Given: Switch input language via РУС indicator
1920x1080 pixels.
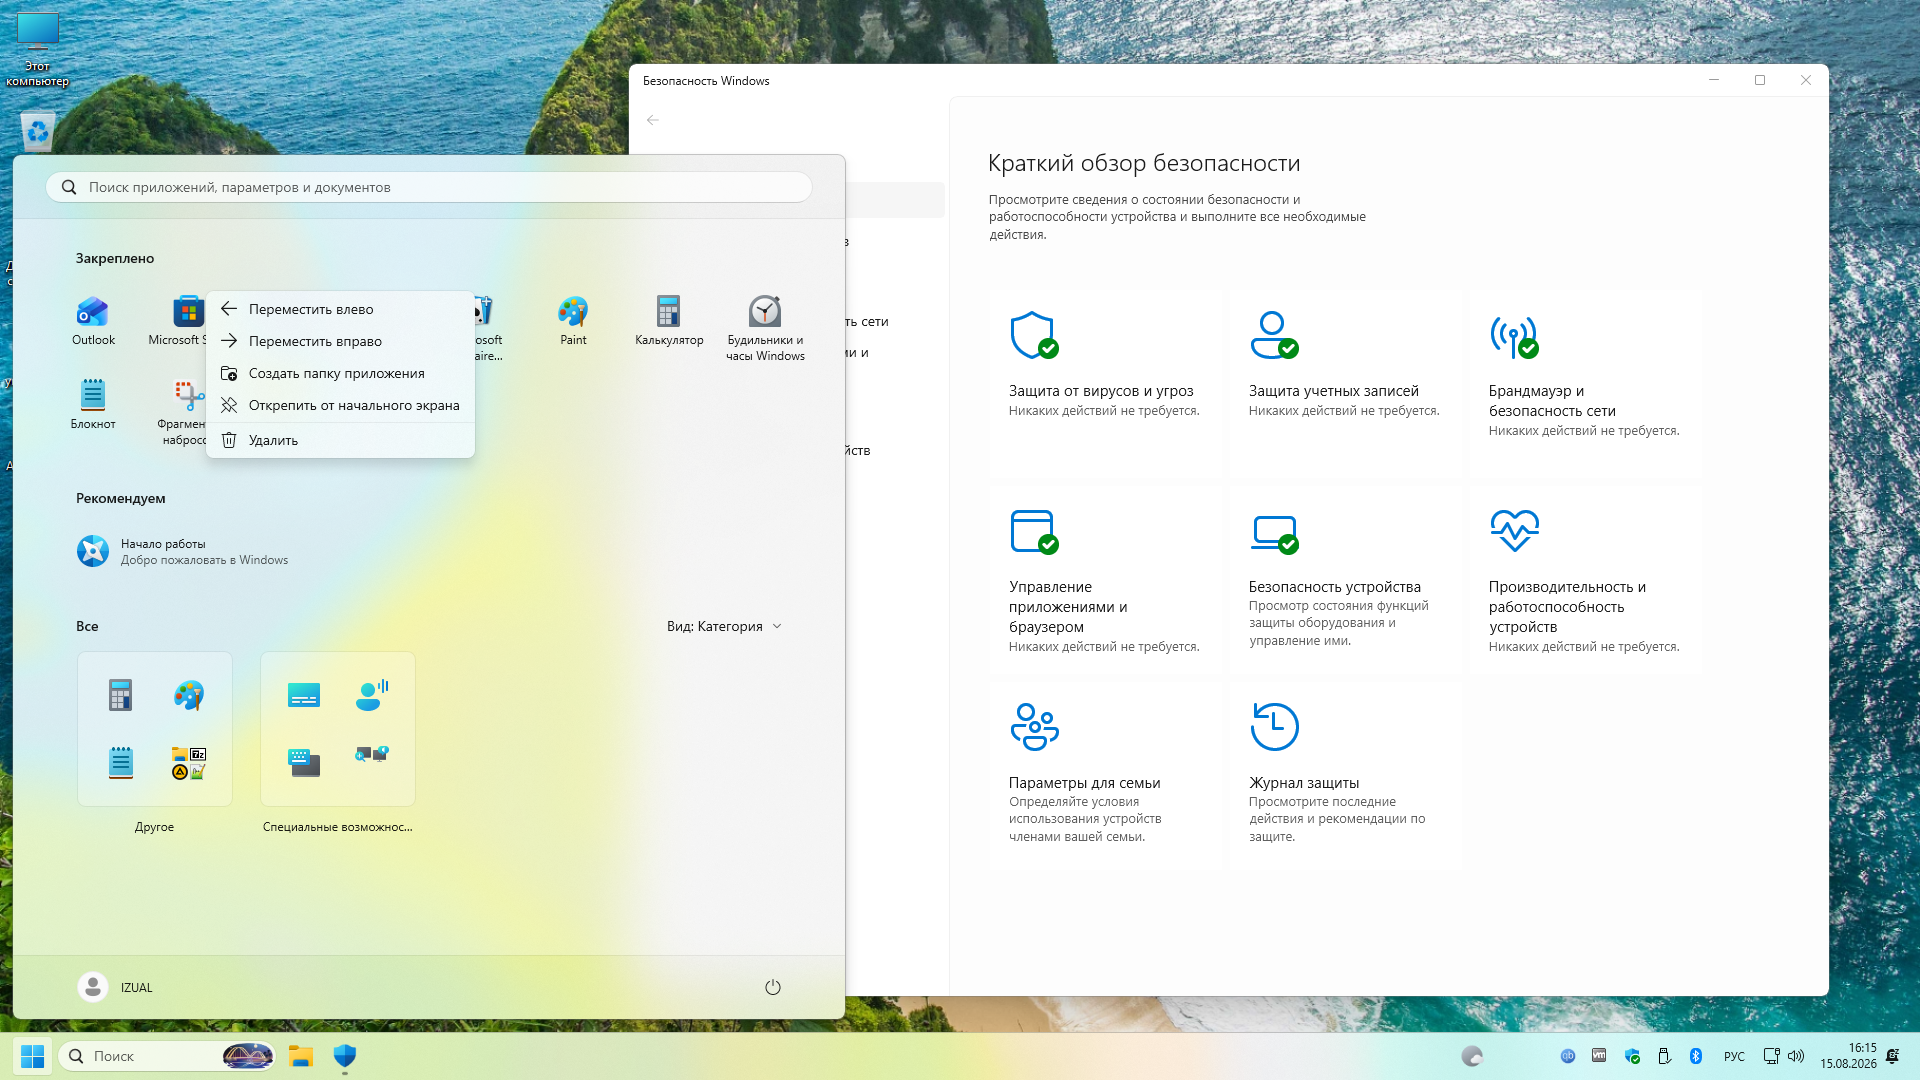Looking at the screenshot, I should (x=1734, y=1056).
